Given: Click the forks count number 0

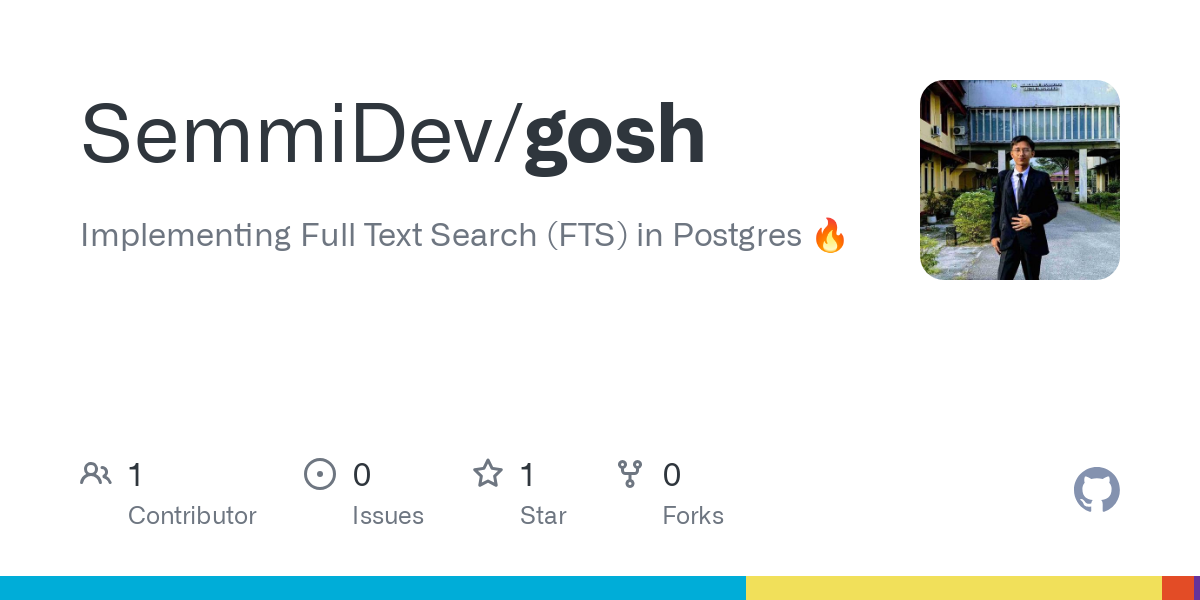Looking at the screenshot, I should [672, 475].
